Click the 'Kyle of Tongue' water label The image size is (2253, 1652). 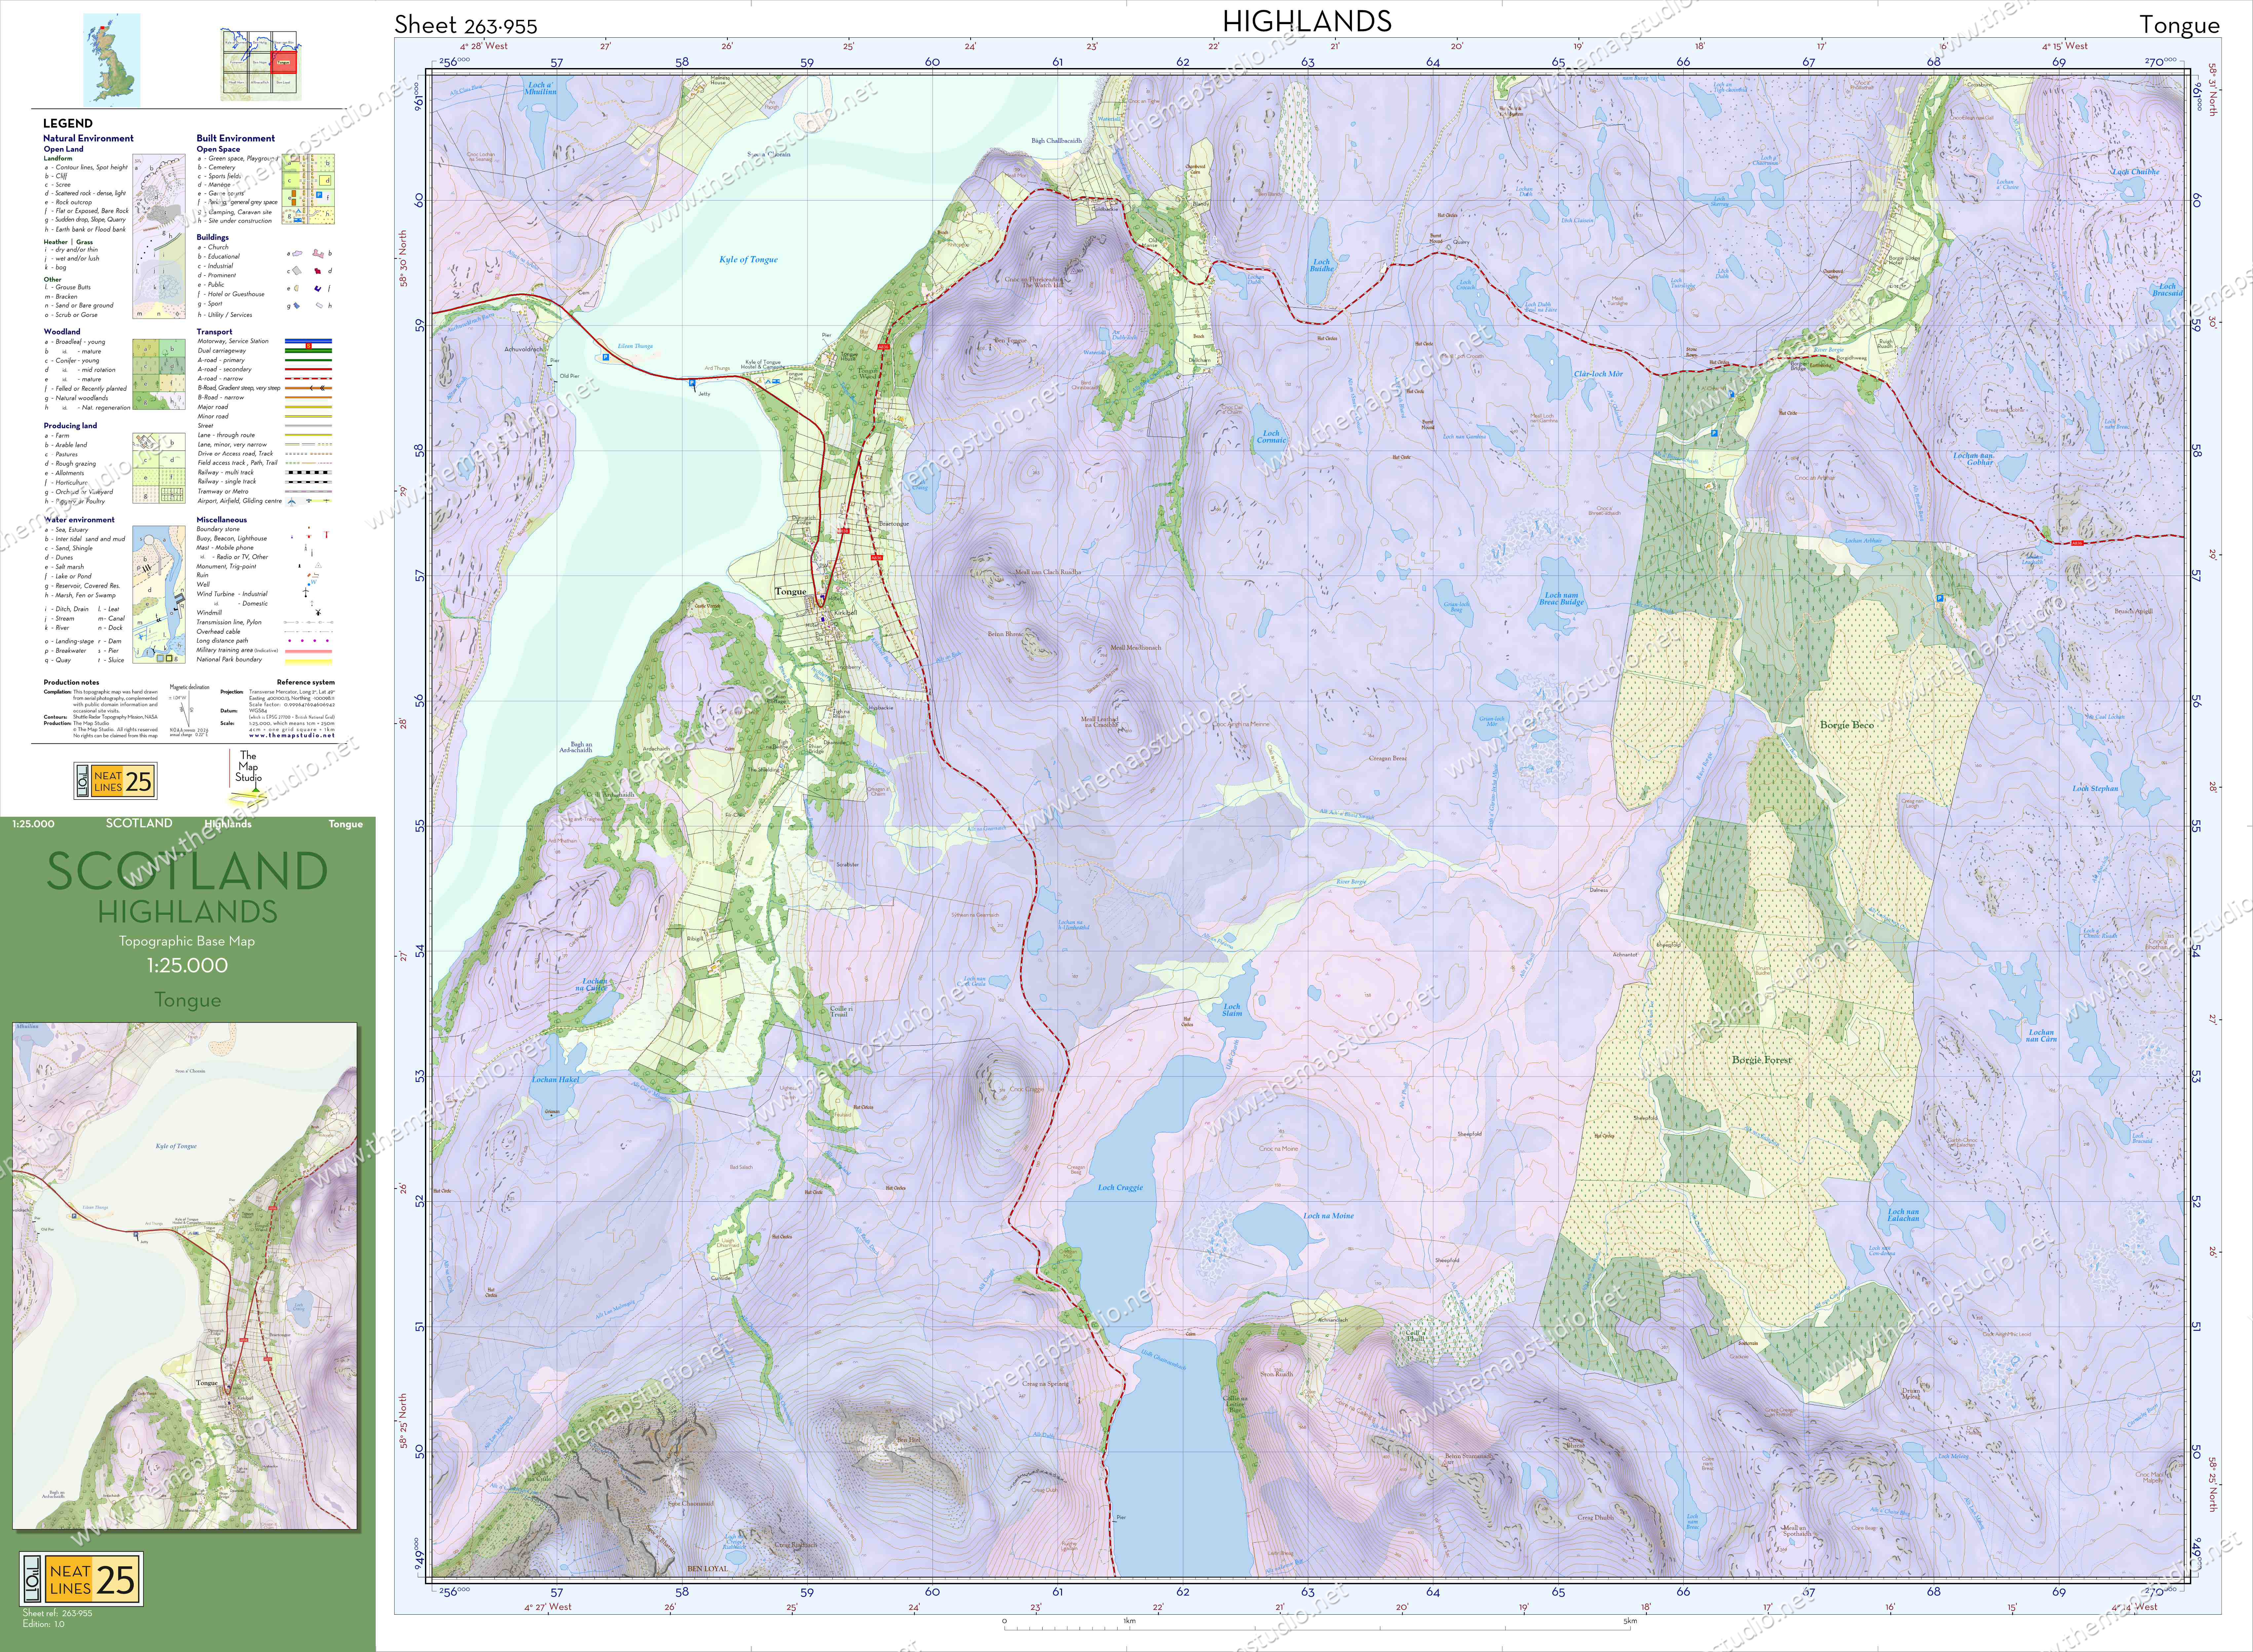tap(748, 260)
